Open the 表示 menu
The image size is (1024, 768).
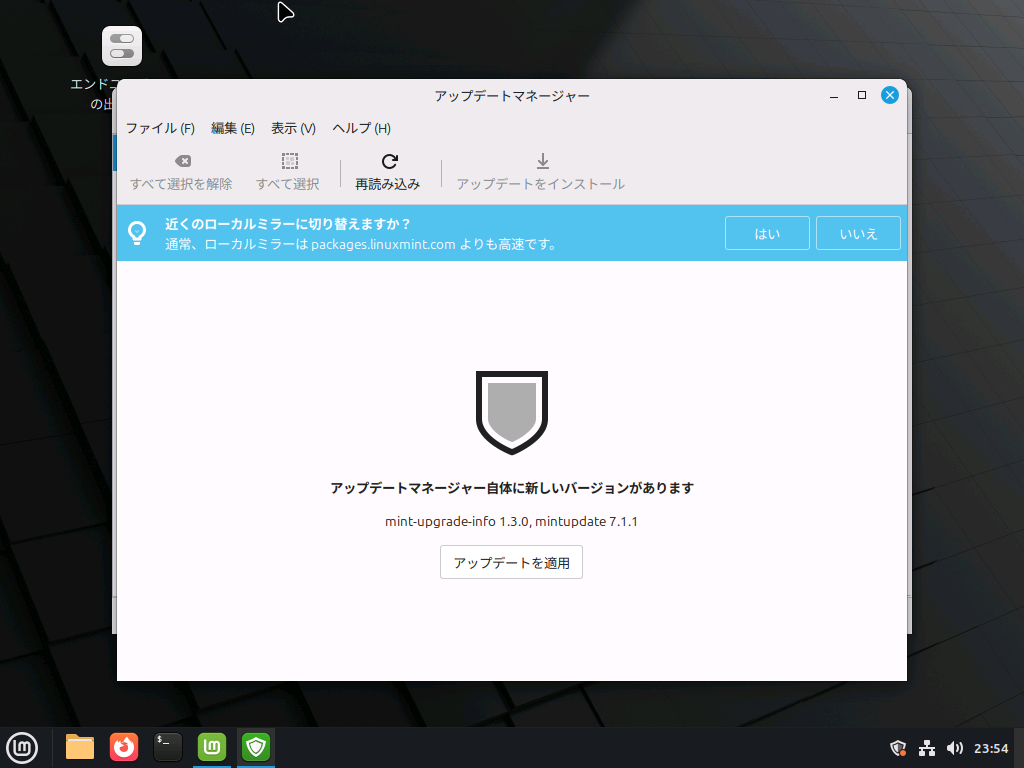[x=292, y=128]
